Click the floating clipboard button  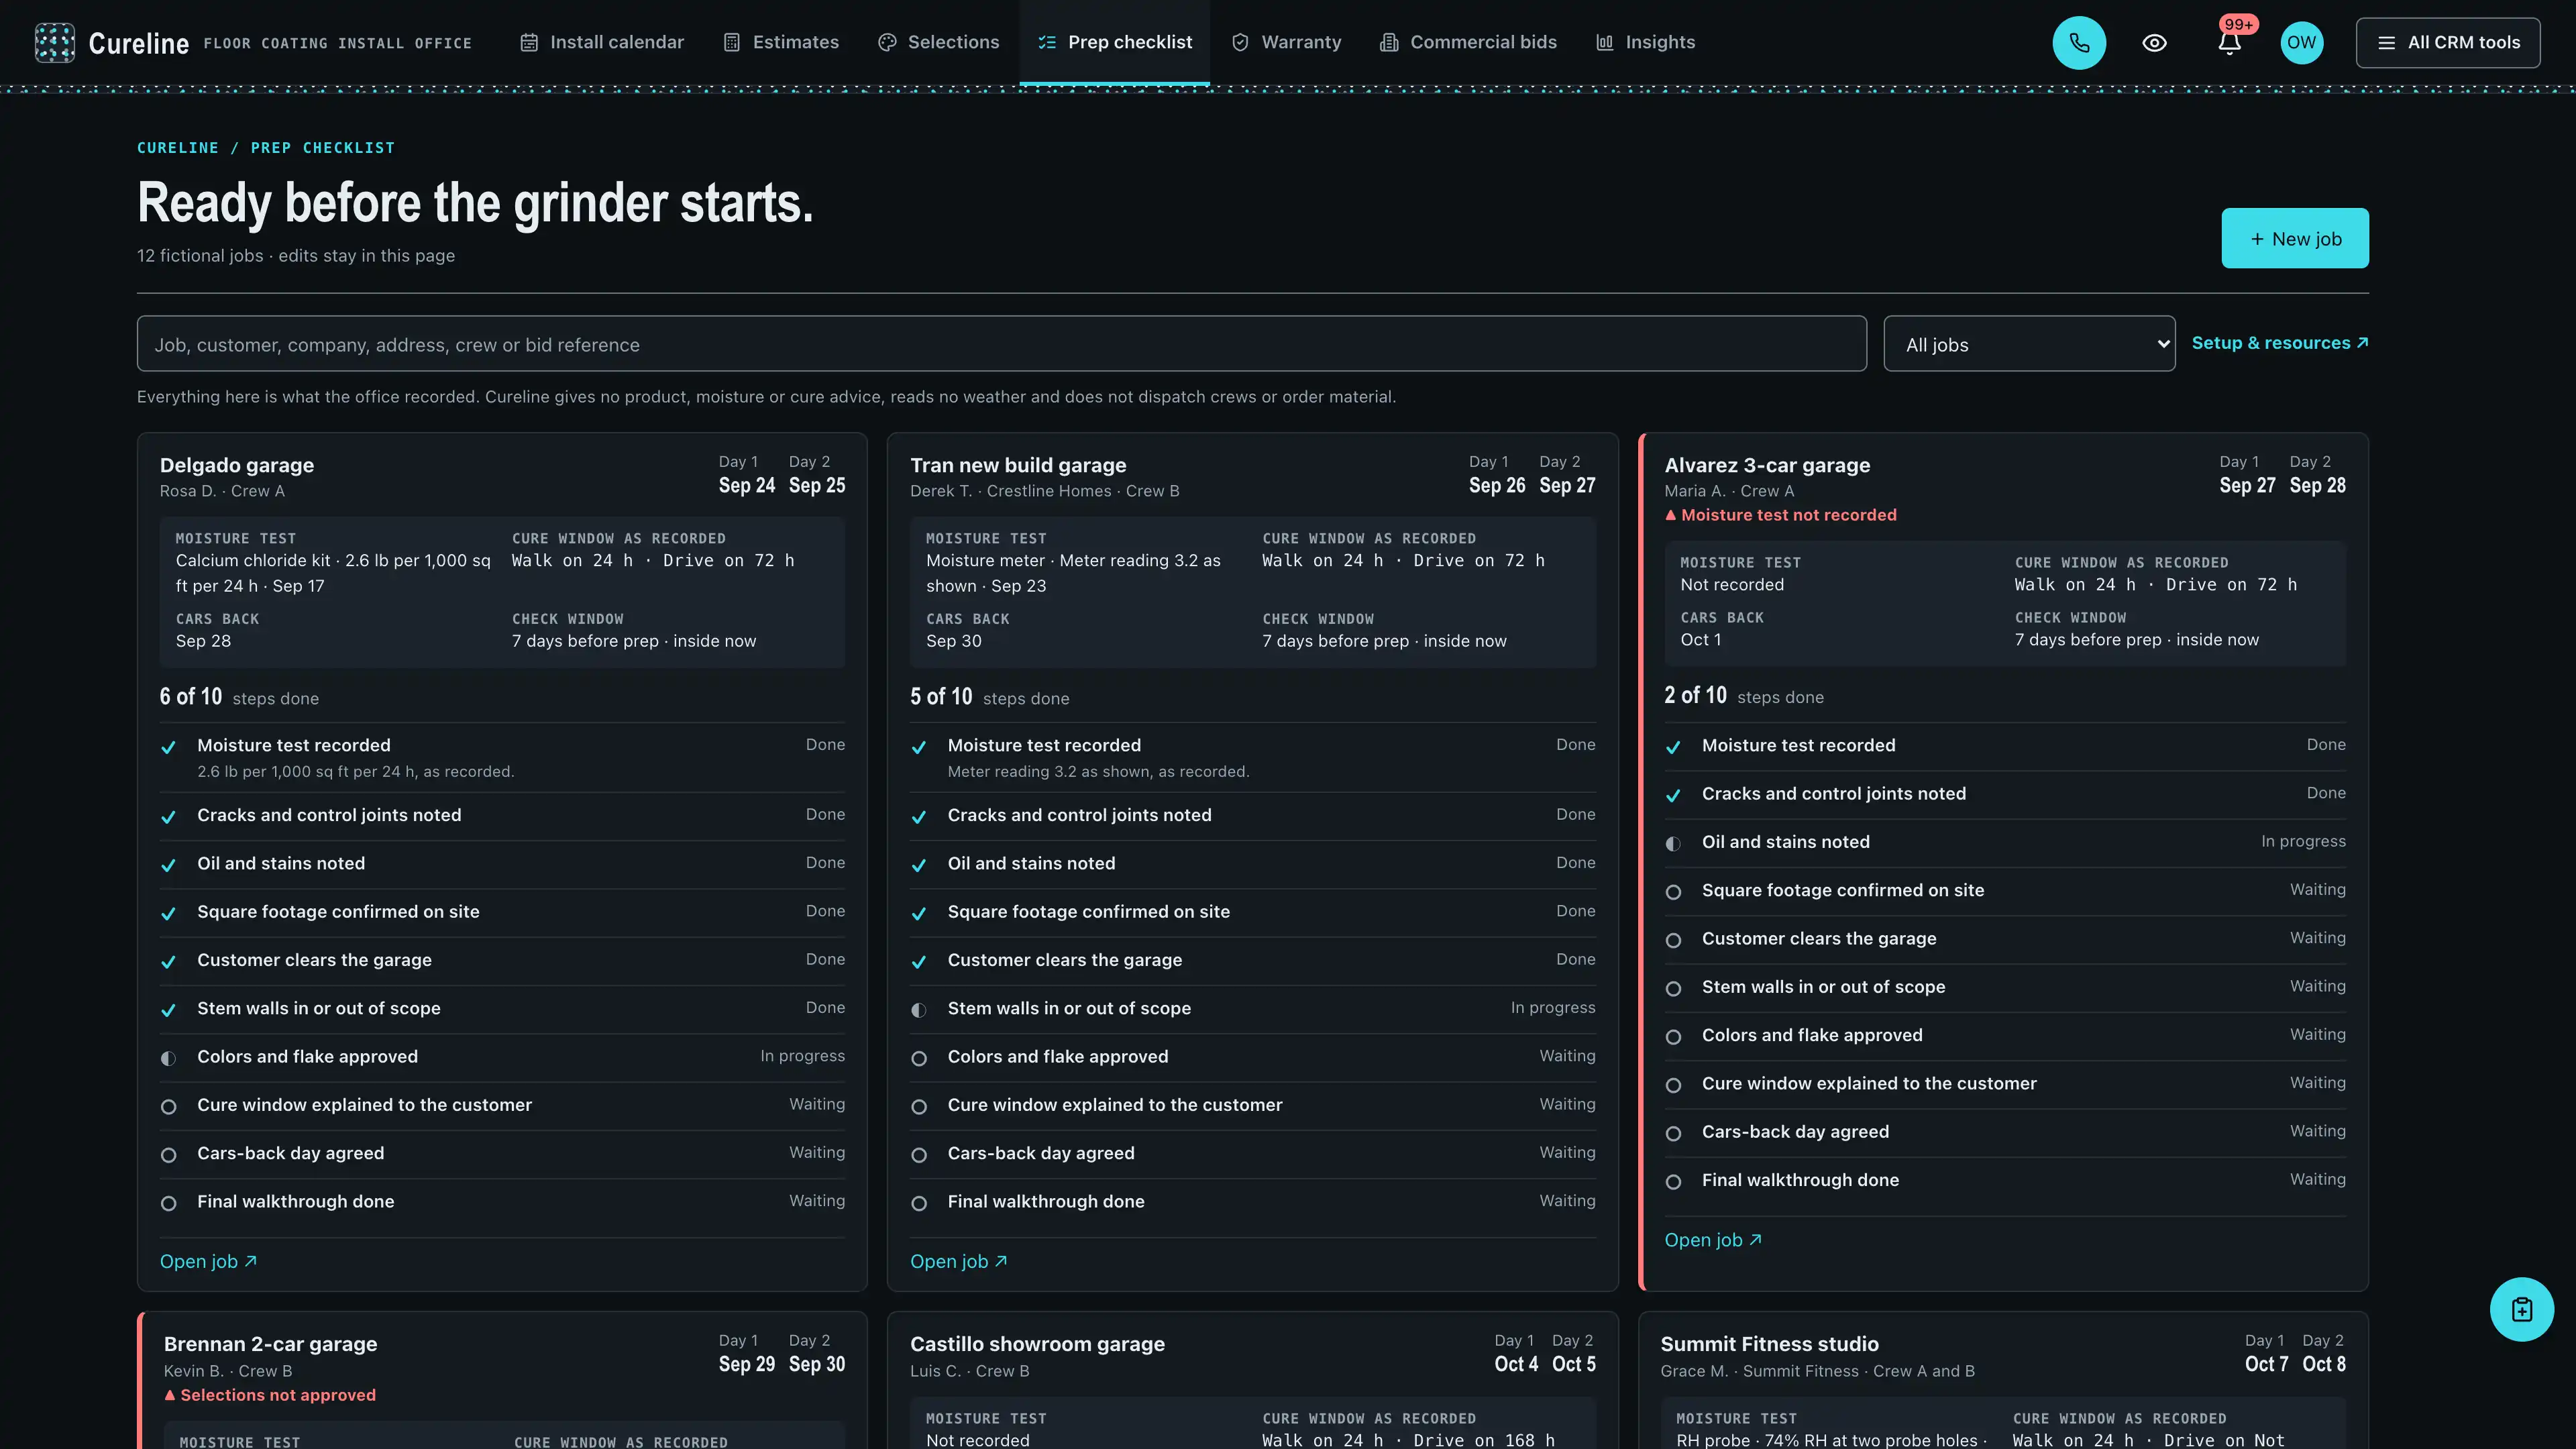2521,1309
